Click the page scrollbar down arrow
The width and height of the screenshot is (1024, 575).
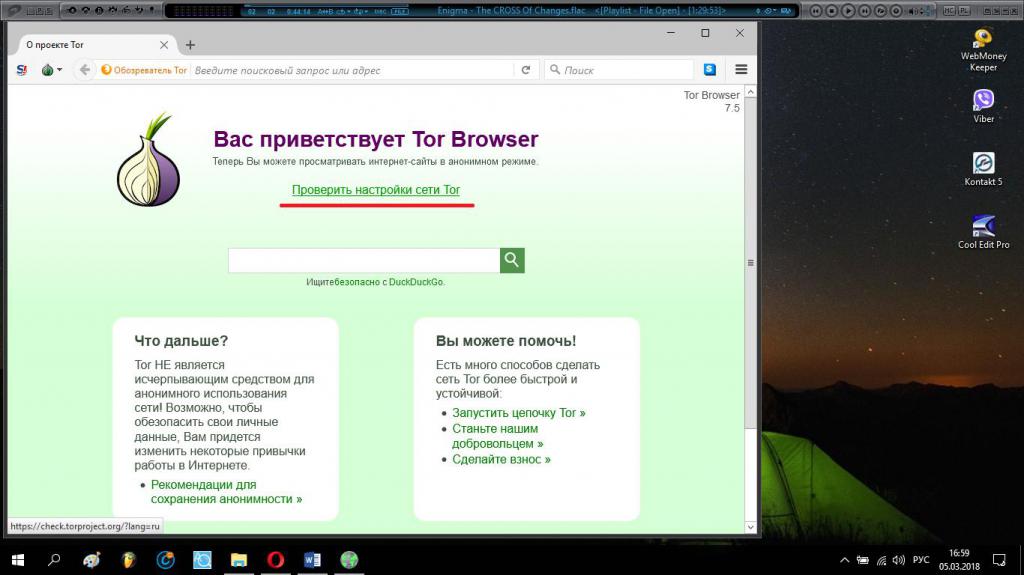[x=750, y=527]
